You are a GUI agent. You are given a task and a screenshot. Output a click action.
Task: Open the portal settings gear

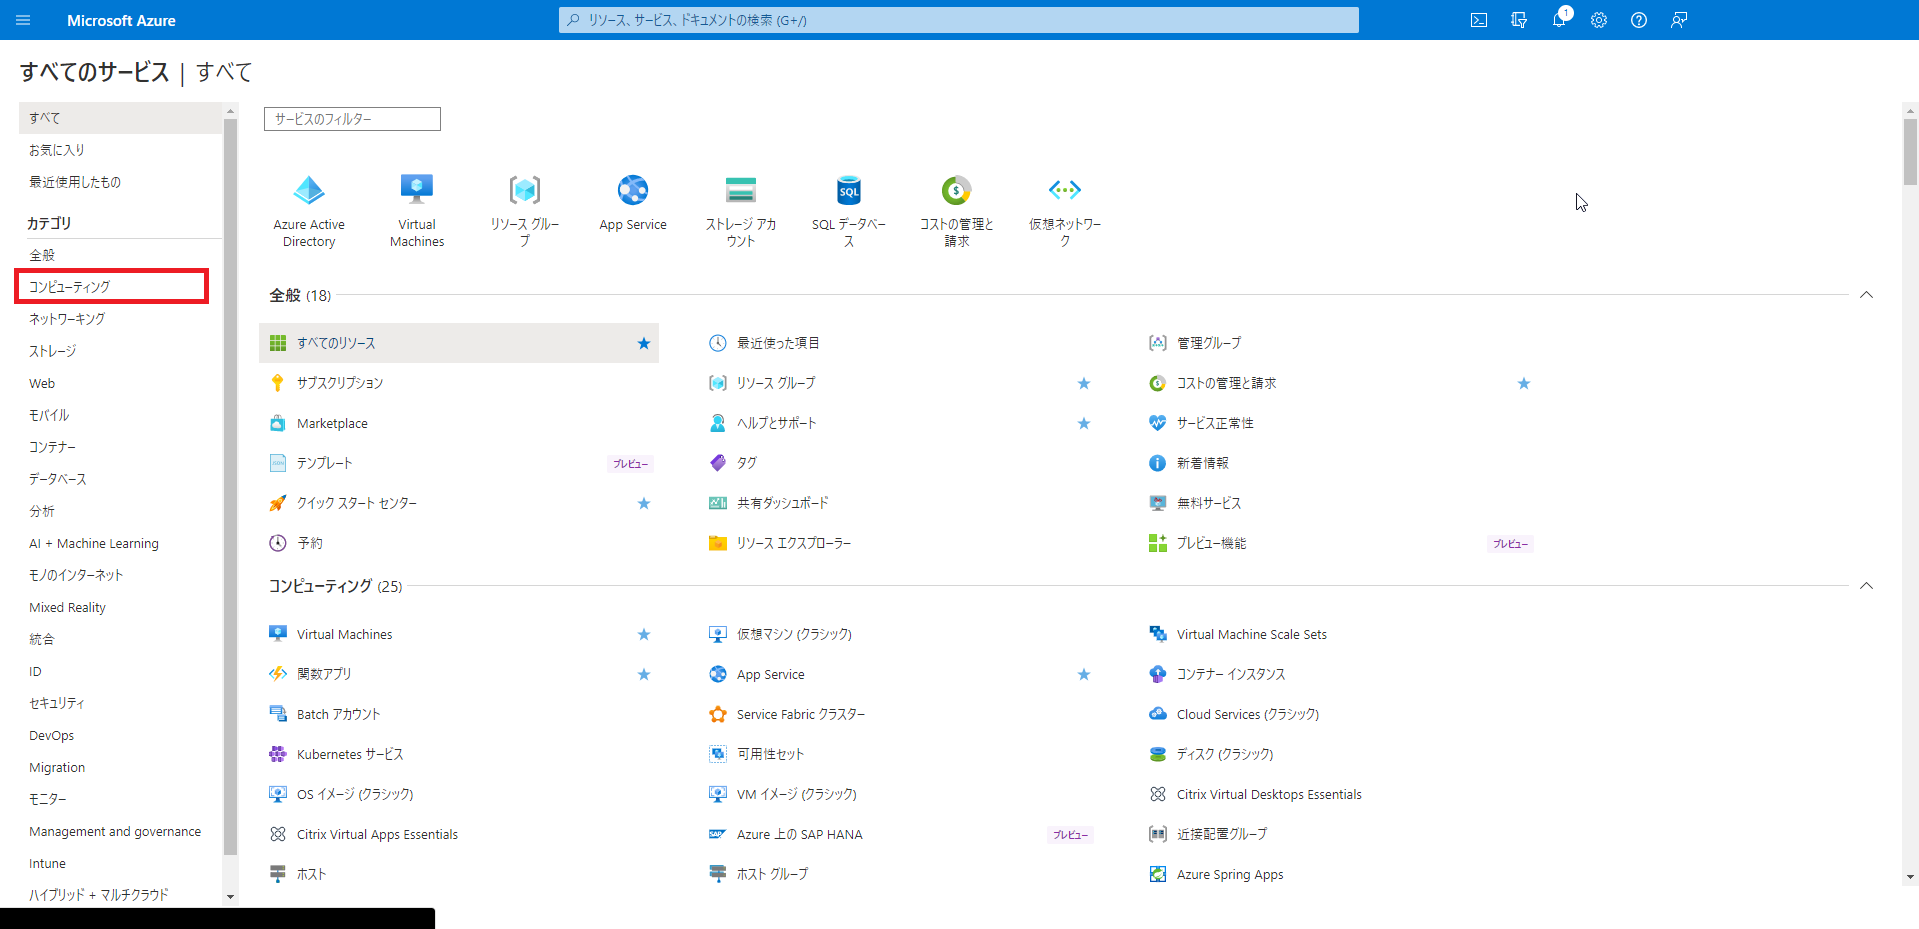1599,20
